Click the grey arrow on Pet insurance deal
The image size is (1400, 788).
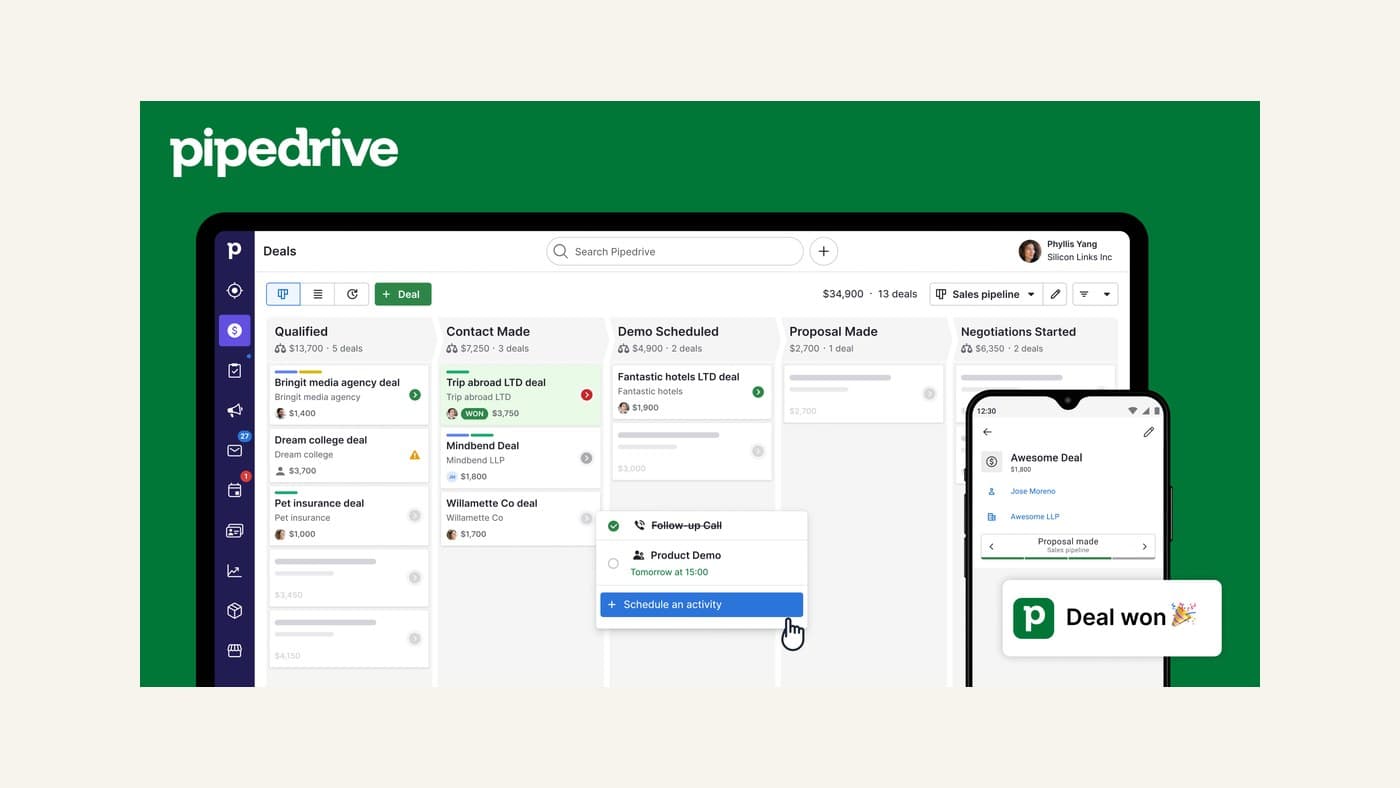[415, 516]
